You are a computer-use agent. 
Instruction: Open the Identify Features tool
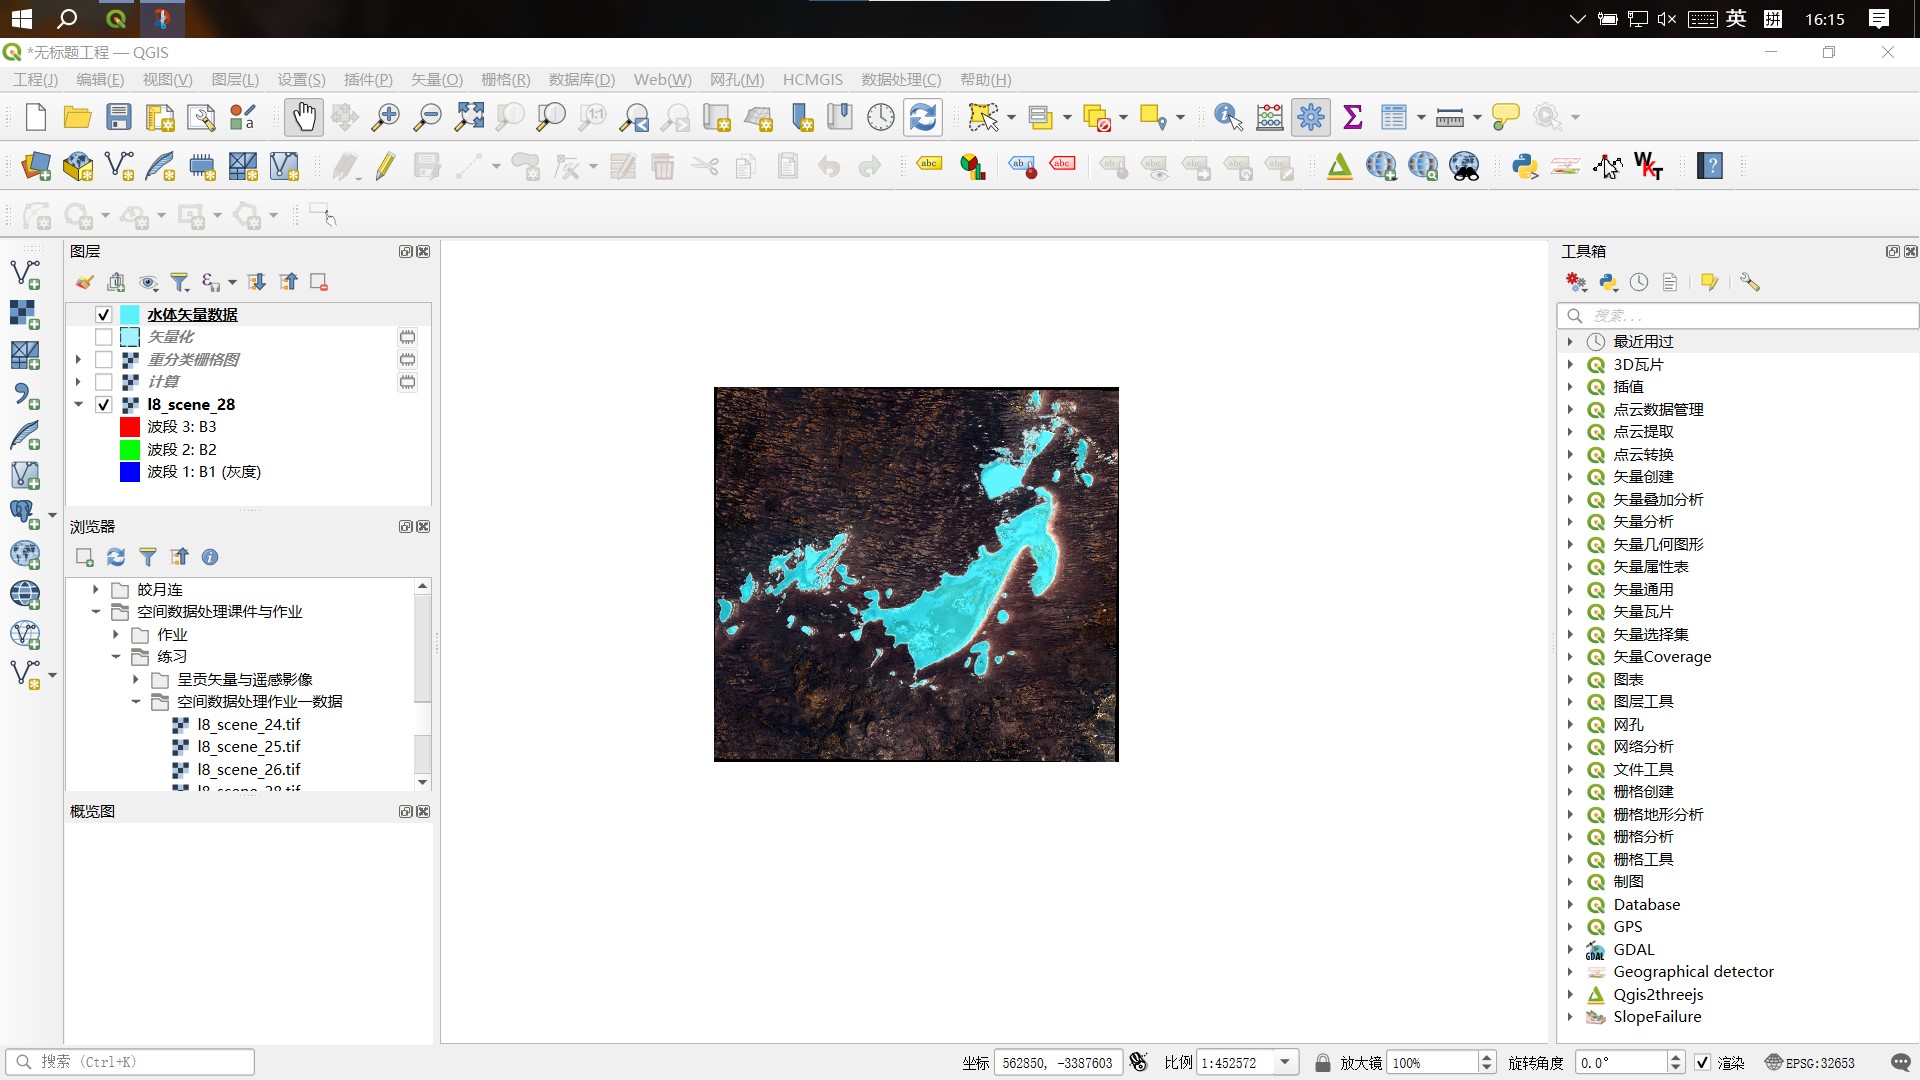[x=1228, y=117]
